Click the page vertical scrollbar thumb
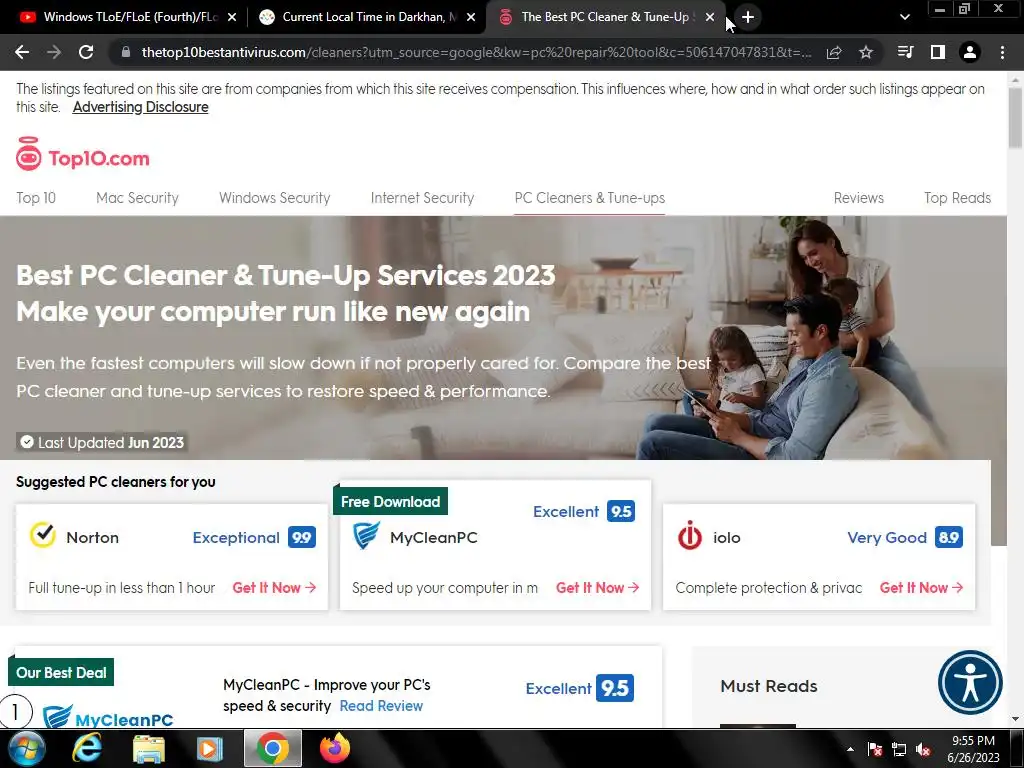Image resolution: width=1024 pixels, height=768 pixels. point(1015,118)
